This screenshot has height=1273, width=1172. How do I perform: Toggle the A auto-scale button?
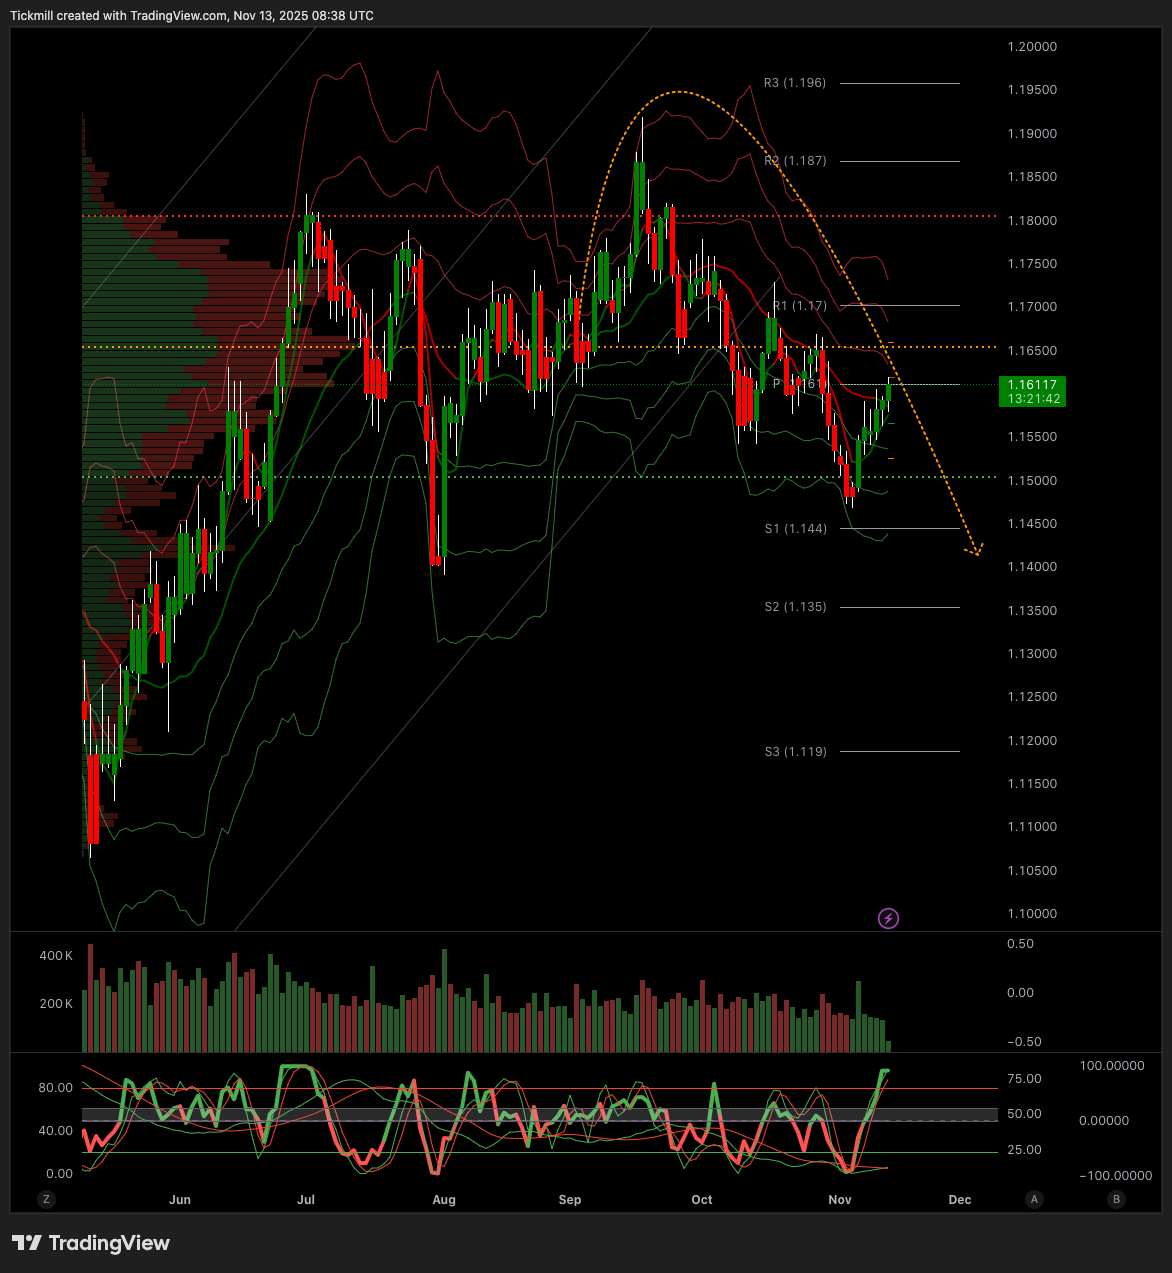click(1034, 1199)
